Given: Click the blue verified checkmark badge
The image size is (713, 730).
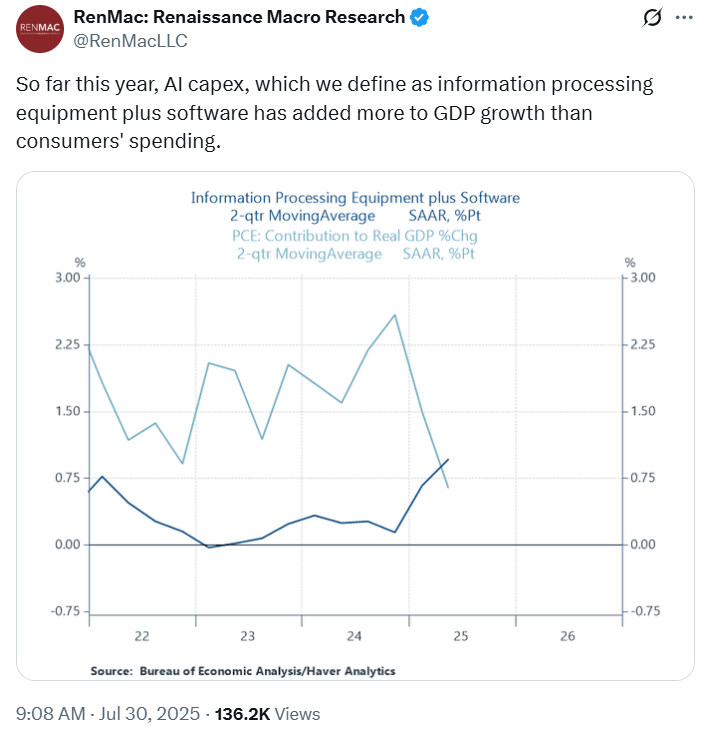Looking at the screenshot, I should point(422,17).
